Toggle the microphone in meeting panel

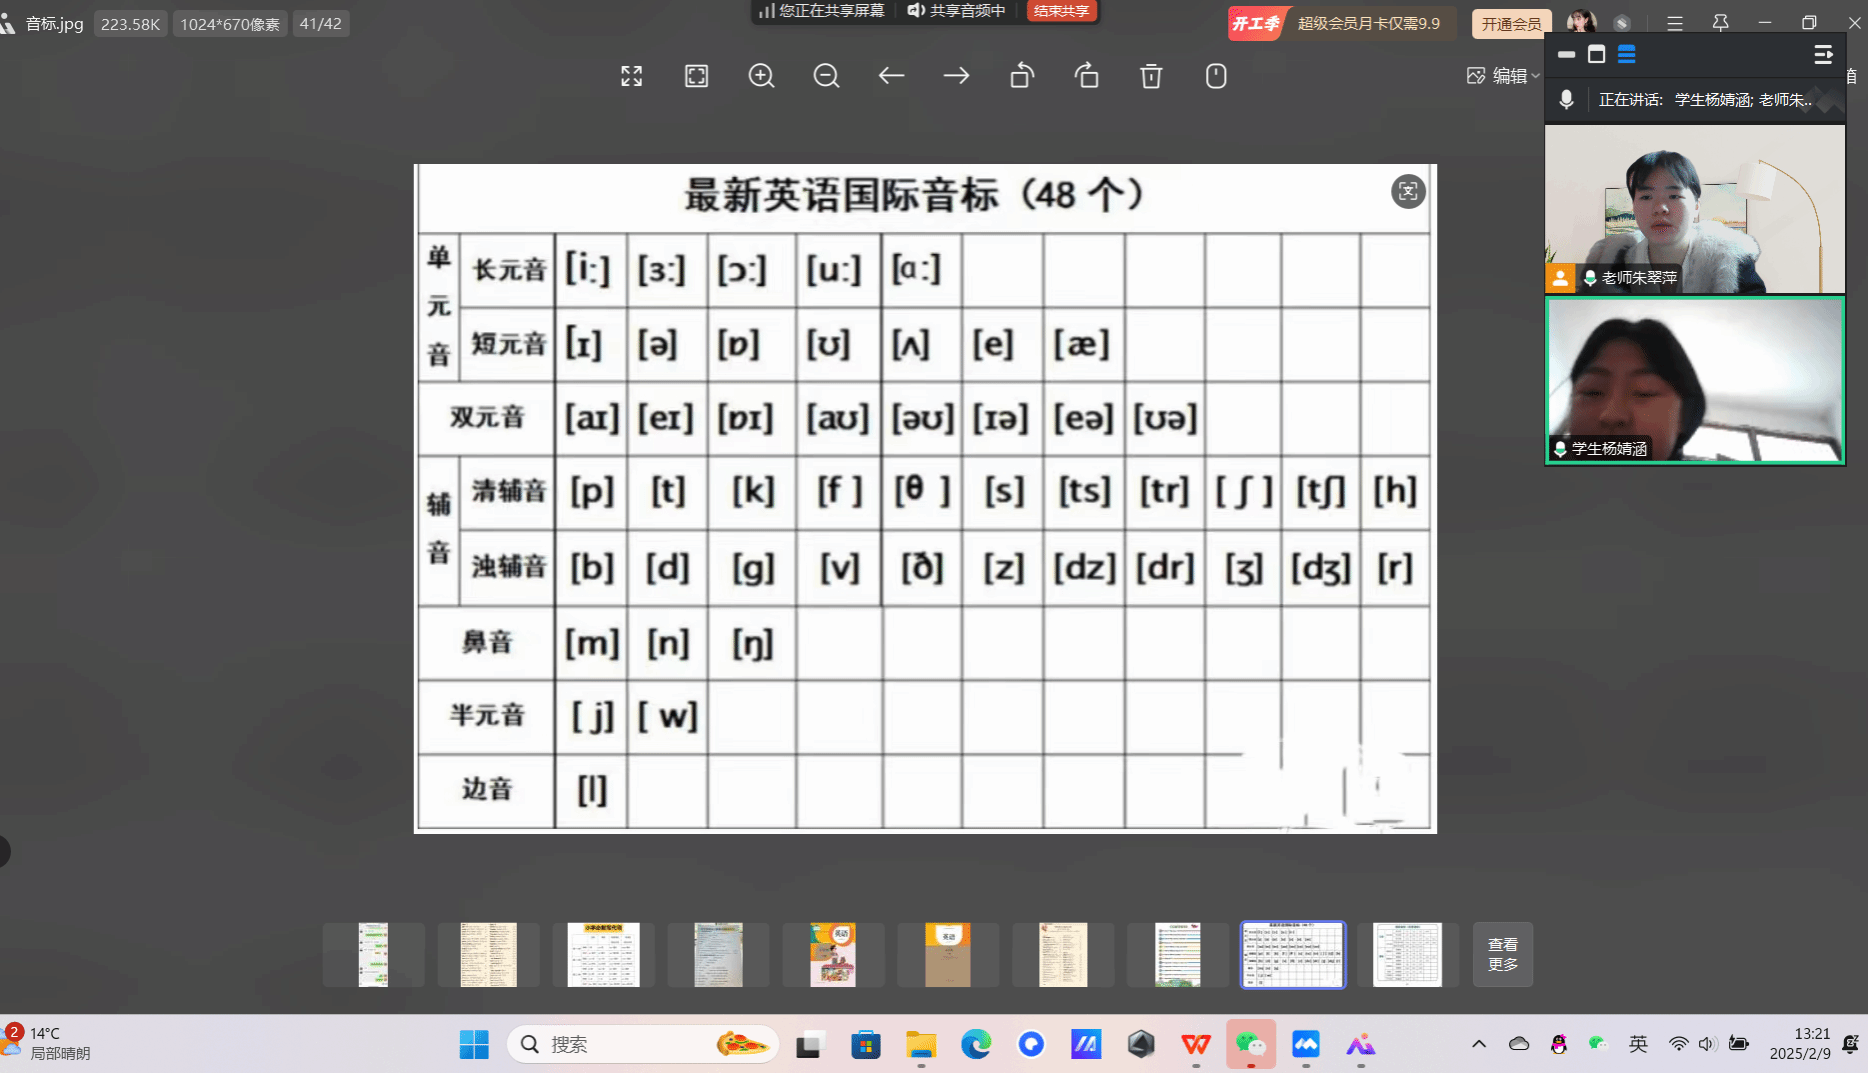coord(1566,99)
